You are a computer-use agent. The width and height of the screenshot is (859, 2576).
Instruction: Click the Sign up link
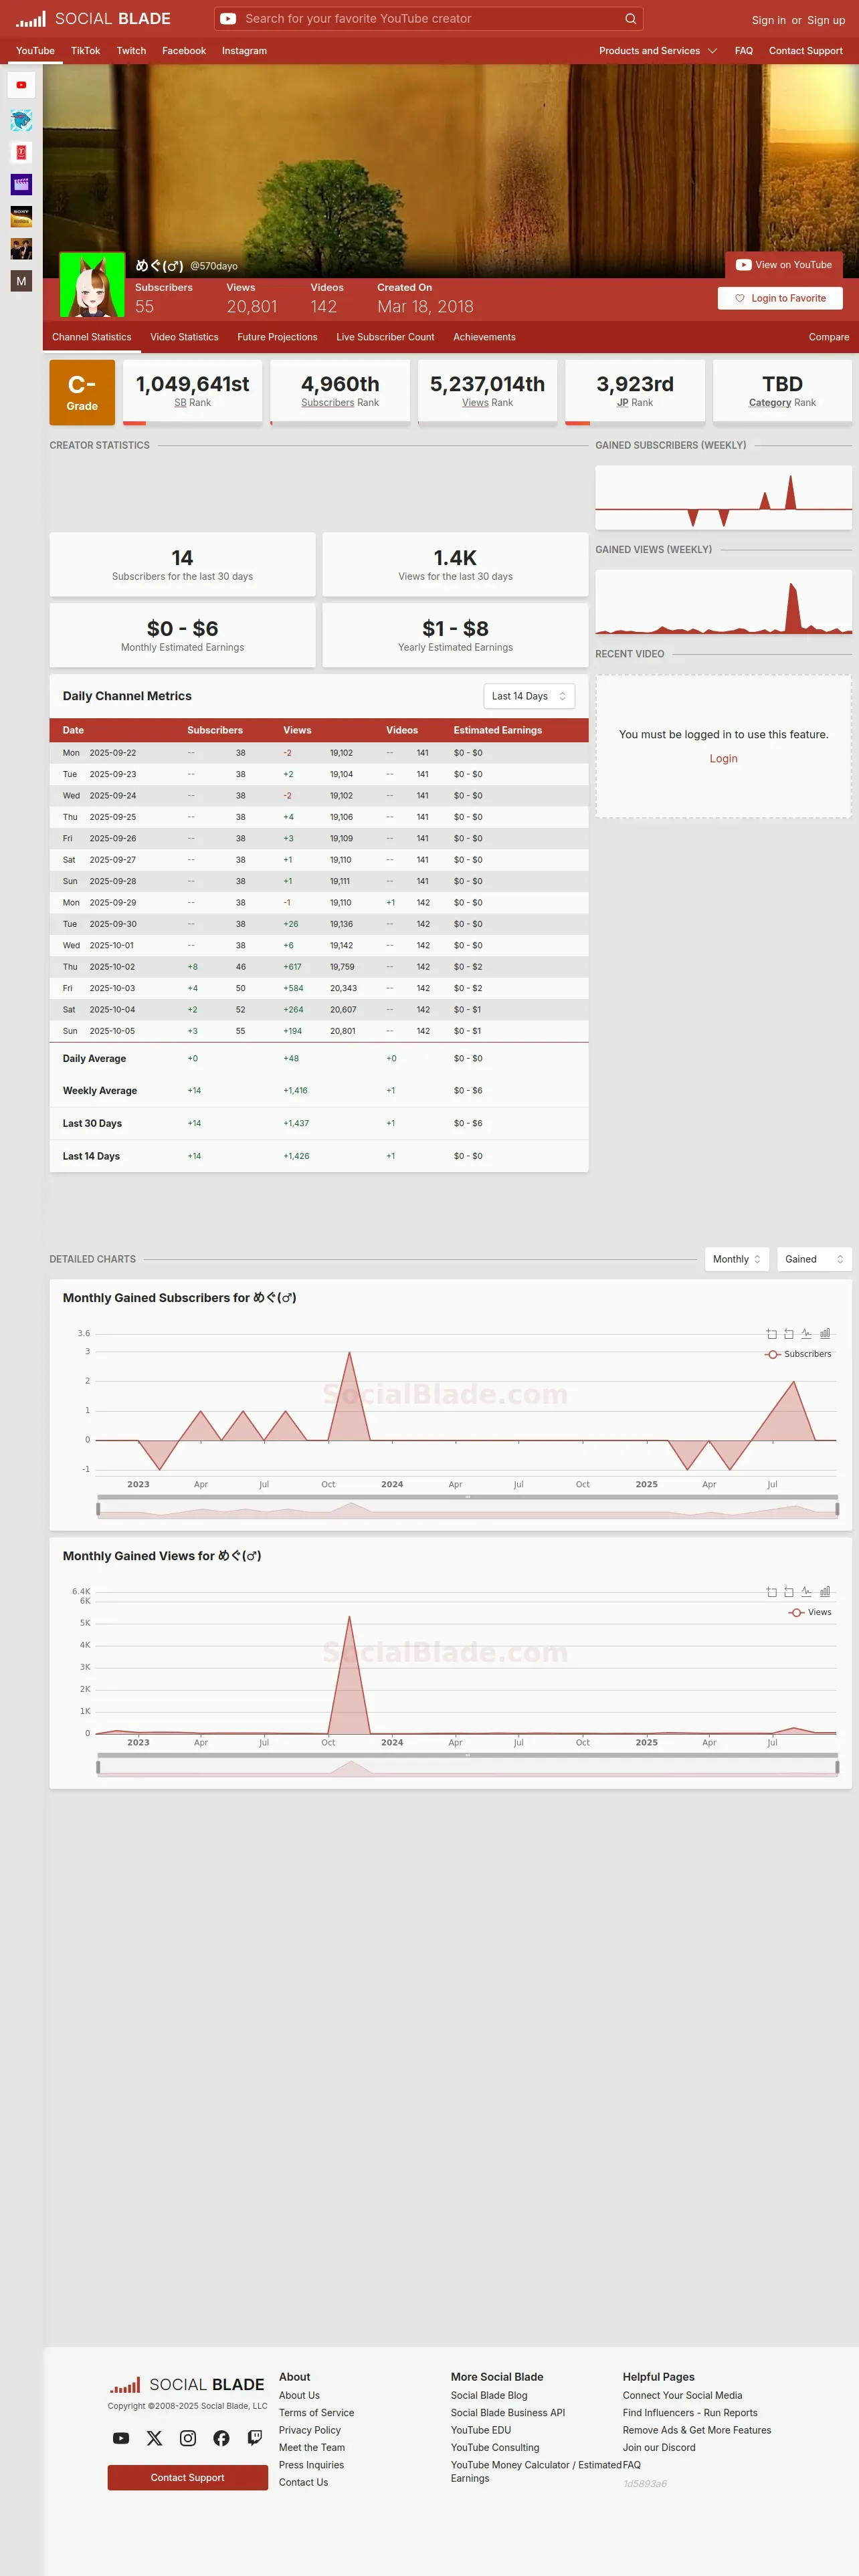click(826, 20)
